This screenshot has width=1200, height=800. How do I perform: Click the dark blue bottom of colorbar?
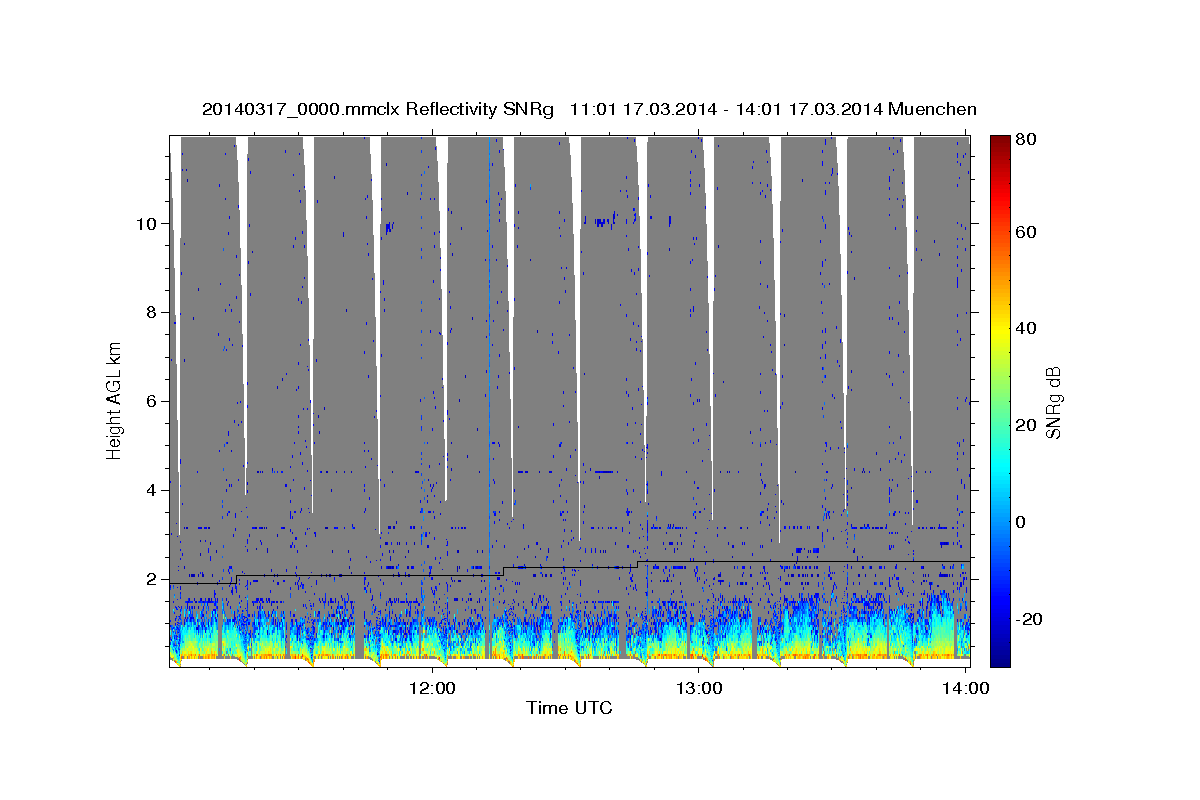(1000, 658)
